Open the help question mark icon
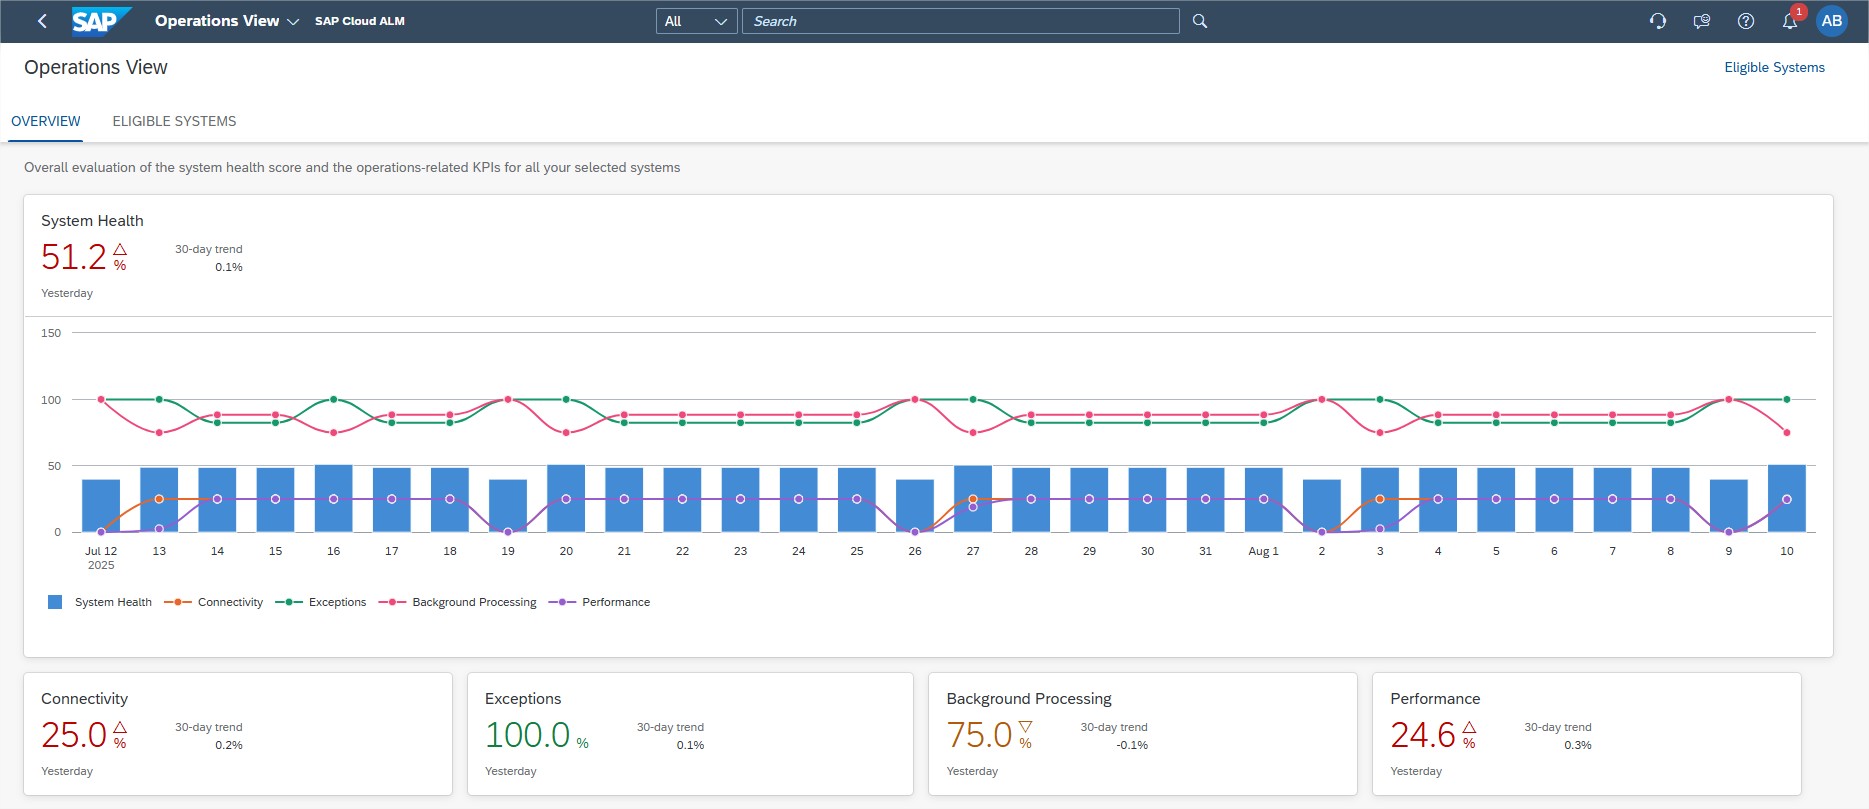 click(x=1745, y=21)
